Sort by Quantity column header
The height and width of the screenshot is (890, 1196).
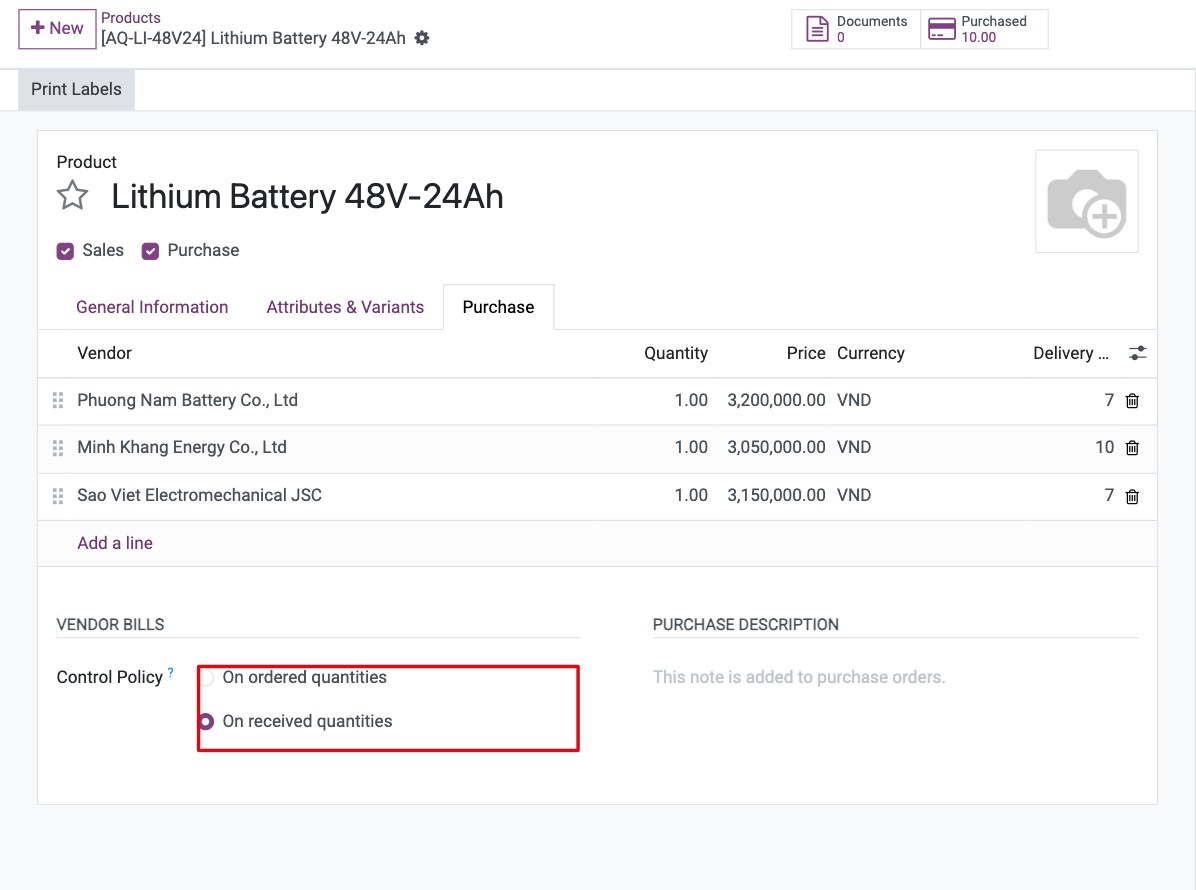(x=676, y=353)
